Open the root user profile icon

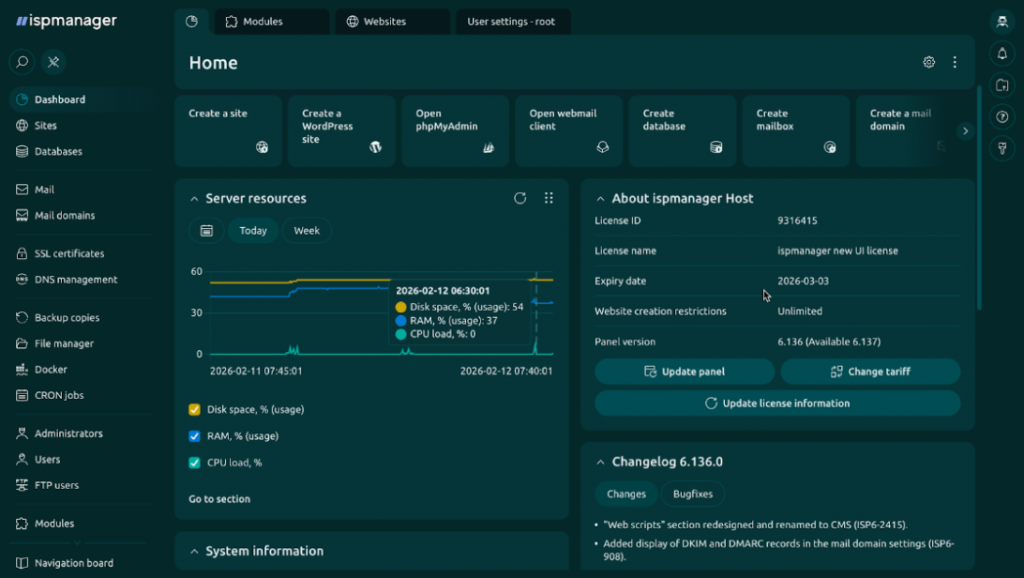pos(1001,22)
